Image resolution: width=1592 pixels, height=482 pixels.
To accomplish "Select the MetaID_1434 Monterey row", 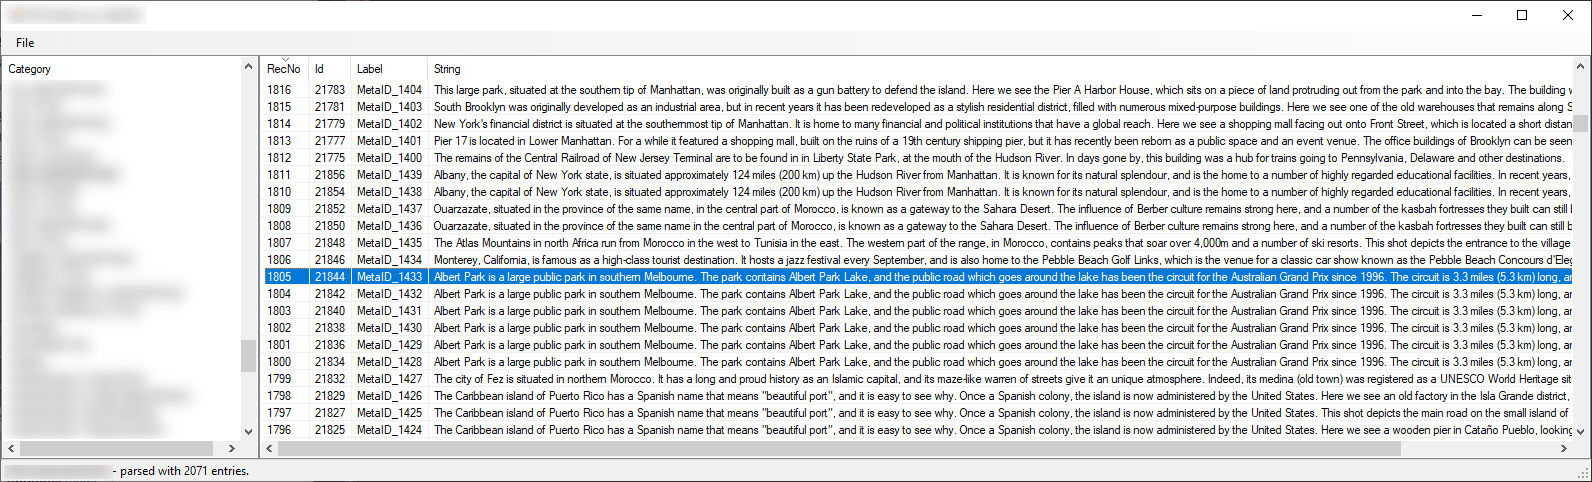I will [390, 260].
